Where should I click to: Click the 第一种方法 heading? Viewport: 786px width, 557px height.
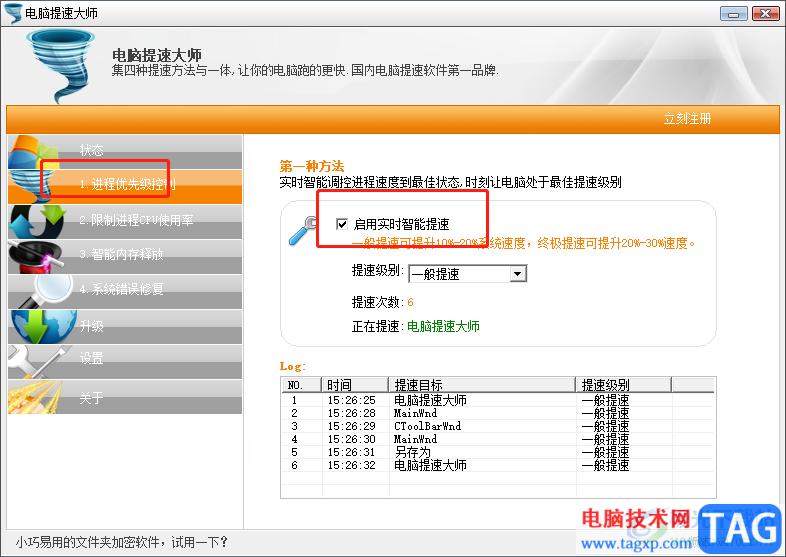pos(312,166)
